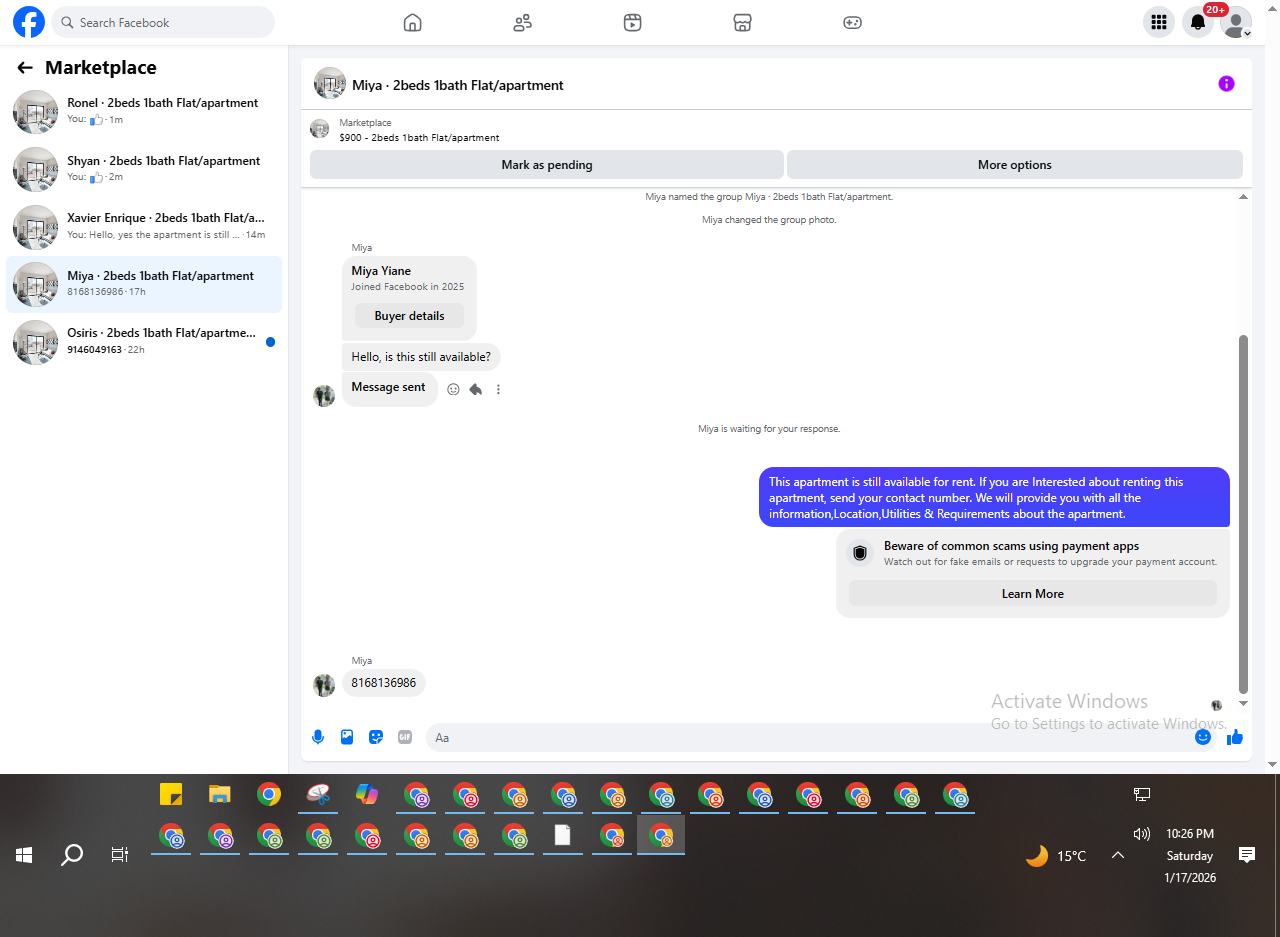Open the Xavier Enrique conversation

coord(144,227)
